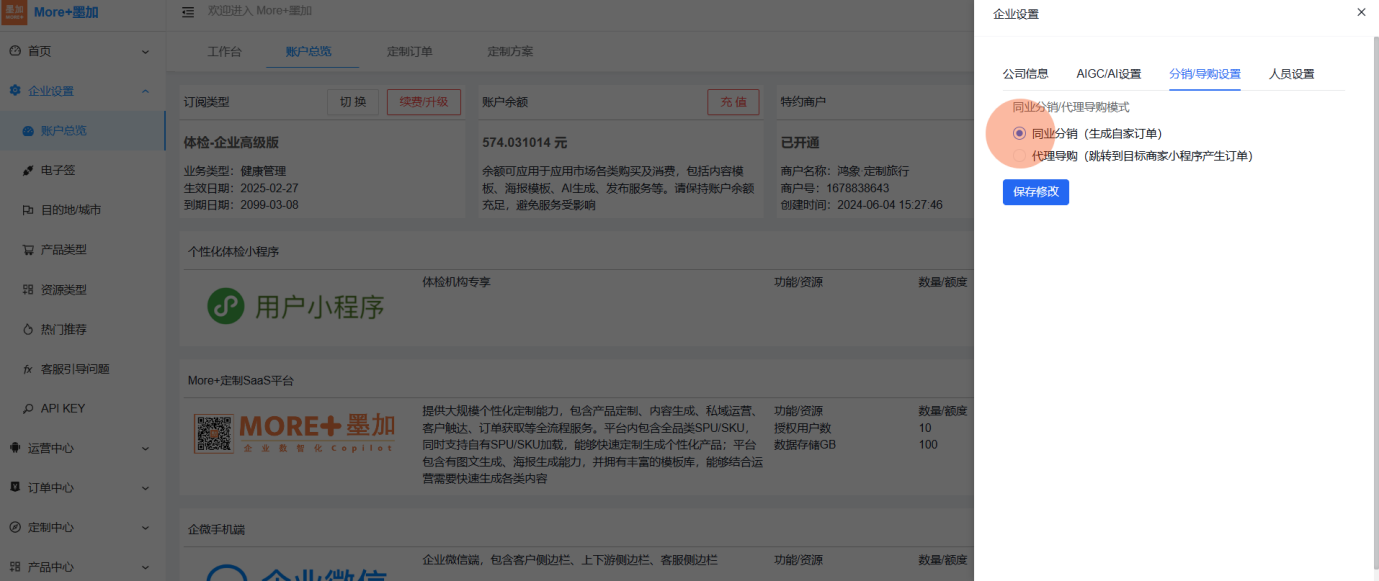This screenshot has height=581, width=1379.
Task: Click the 热门推荐 flame icon
Action: click(28, 329)
